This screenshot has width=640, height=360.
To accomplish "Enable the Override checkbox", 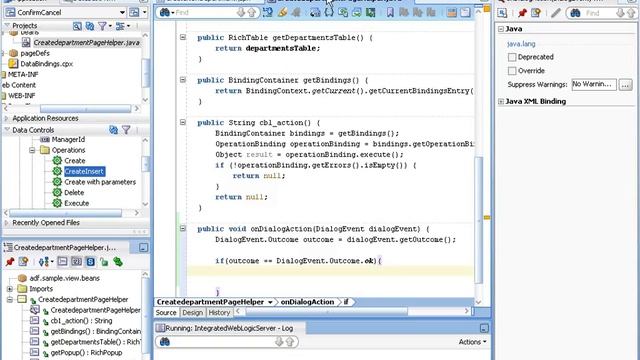I will [512, 71].
